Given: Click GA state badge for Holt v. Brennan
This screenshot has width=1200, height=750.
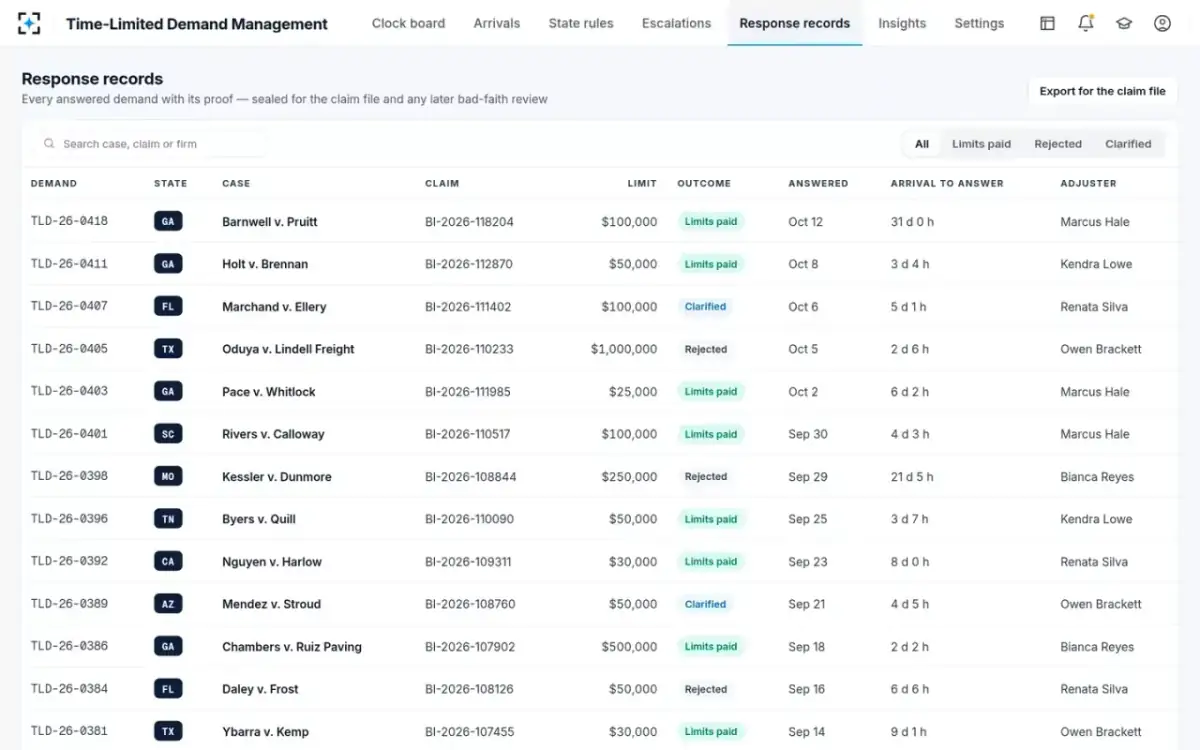Looking at the screenshot, I should click(x=168, y=264).
